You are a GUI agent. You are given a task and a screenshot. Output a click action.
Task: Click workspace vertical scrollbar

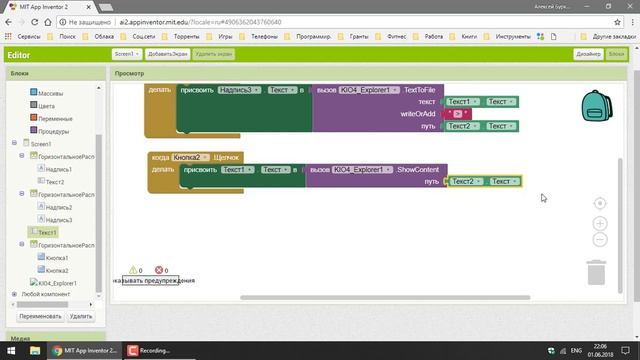(x=620, y=225)
